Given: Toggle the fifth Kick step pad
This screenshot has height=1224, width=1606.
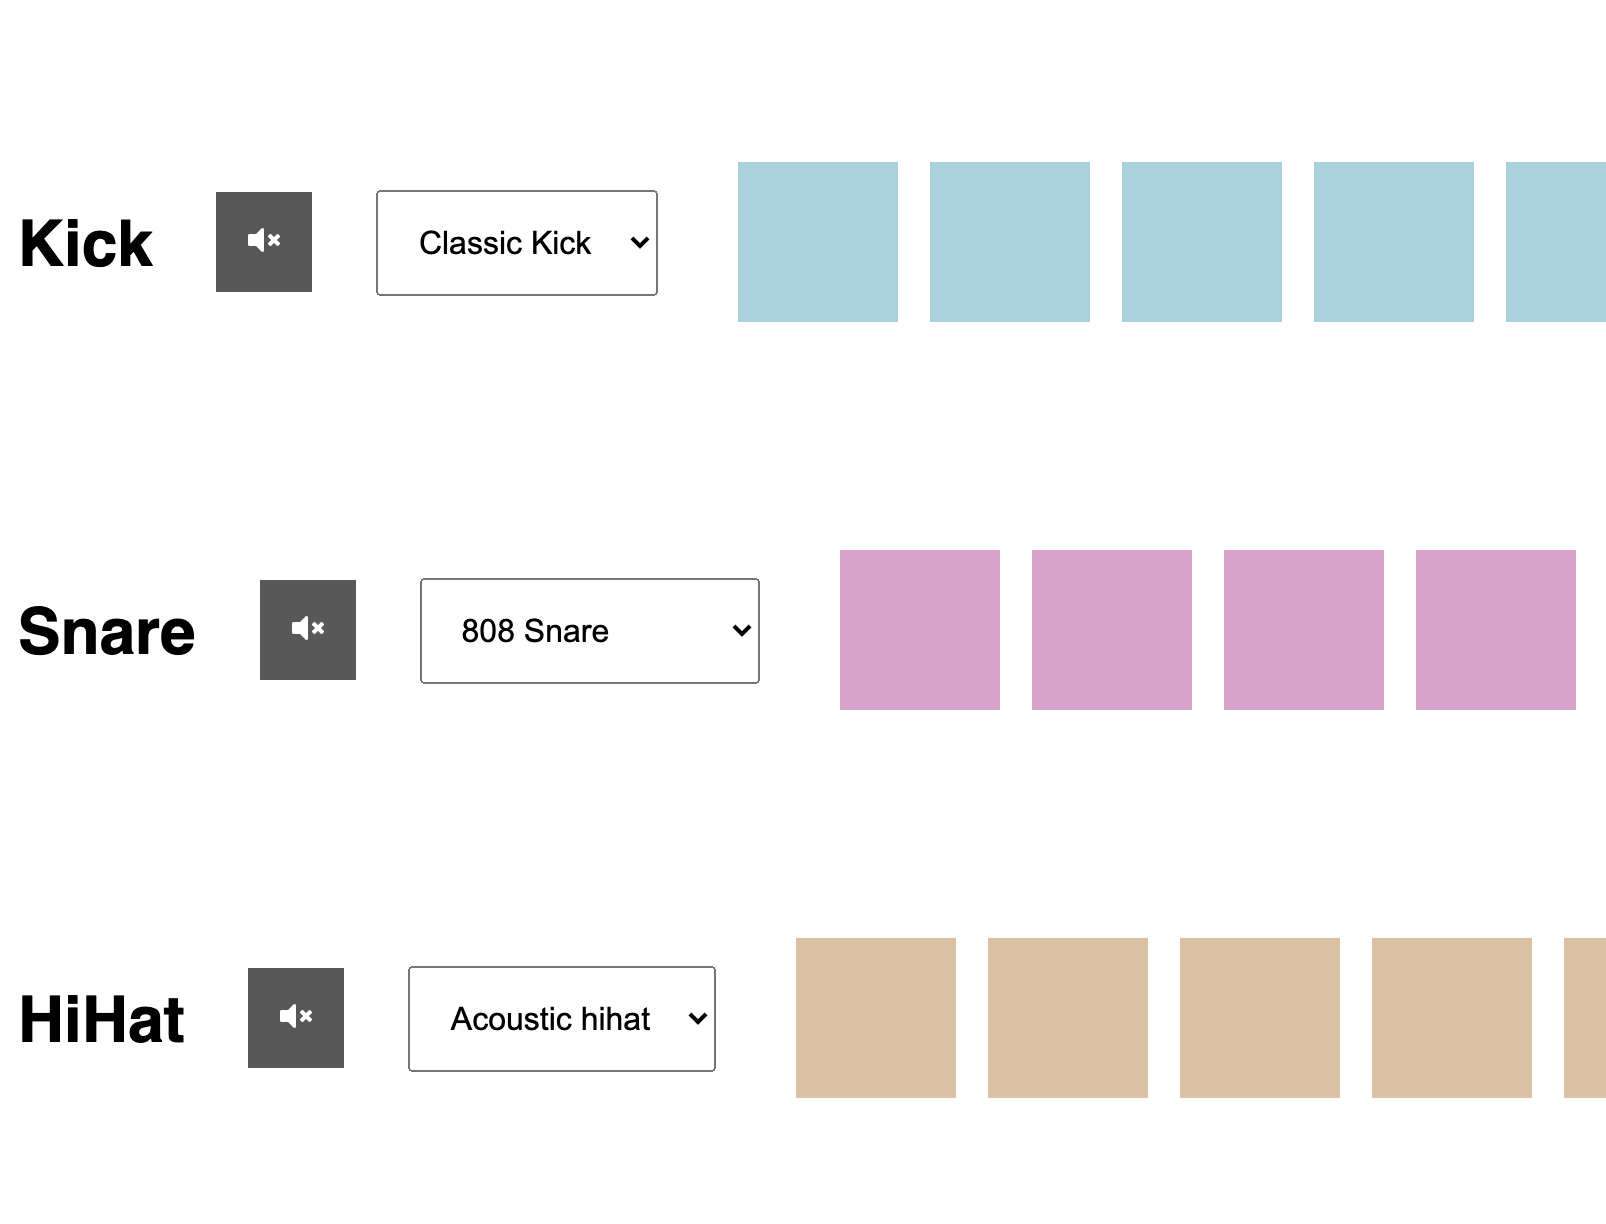Looking at the screenshot, I should (1556, 242).
